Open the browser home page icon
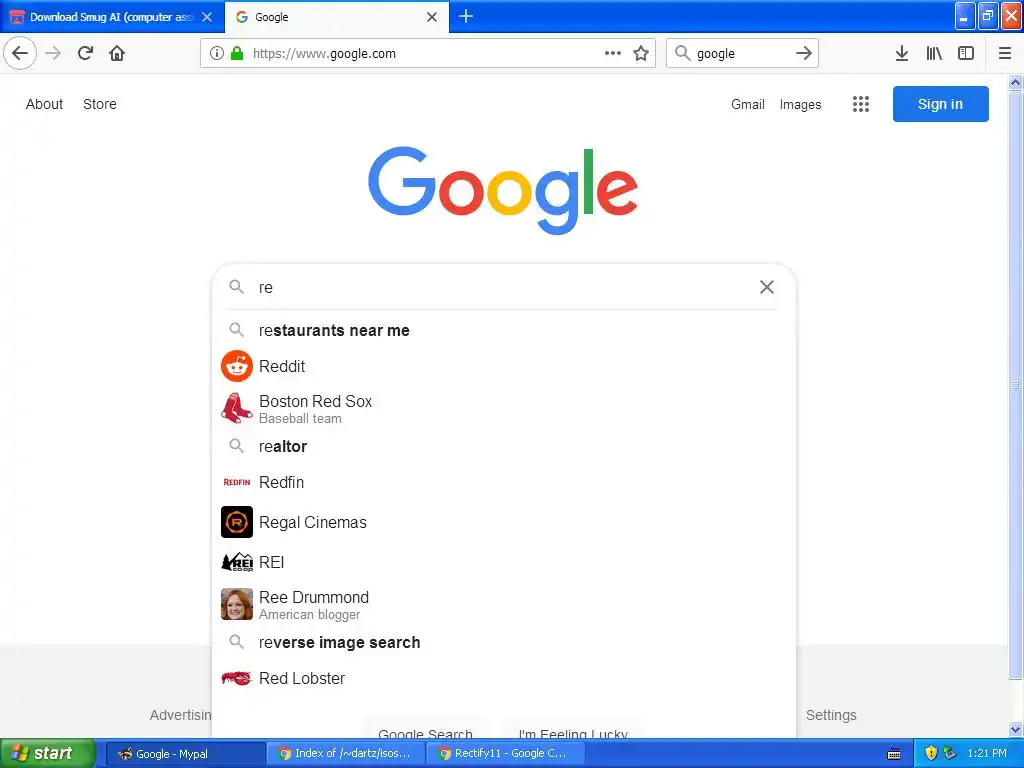1024x768 pixels. point(117,53)
